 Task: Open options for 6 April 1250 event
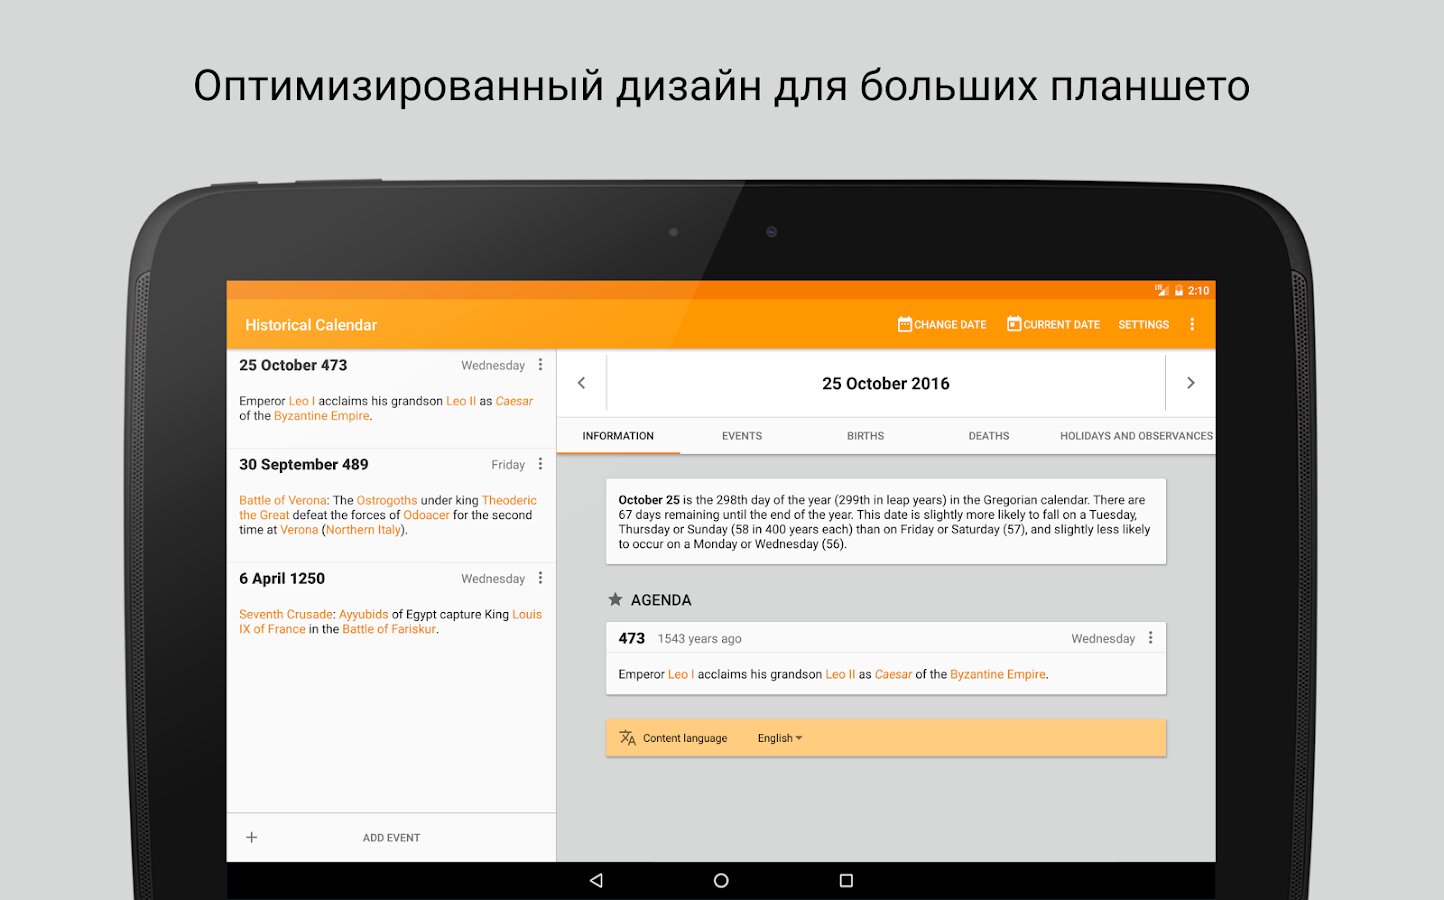tap(541, 578)
